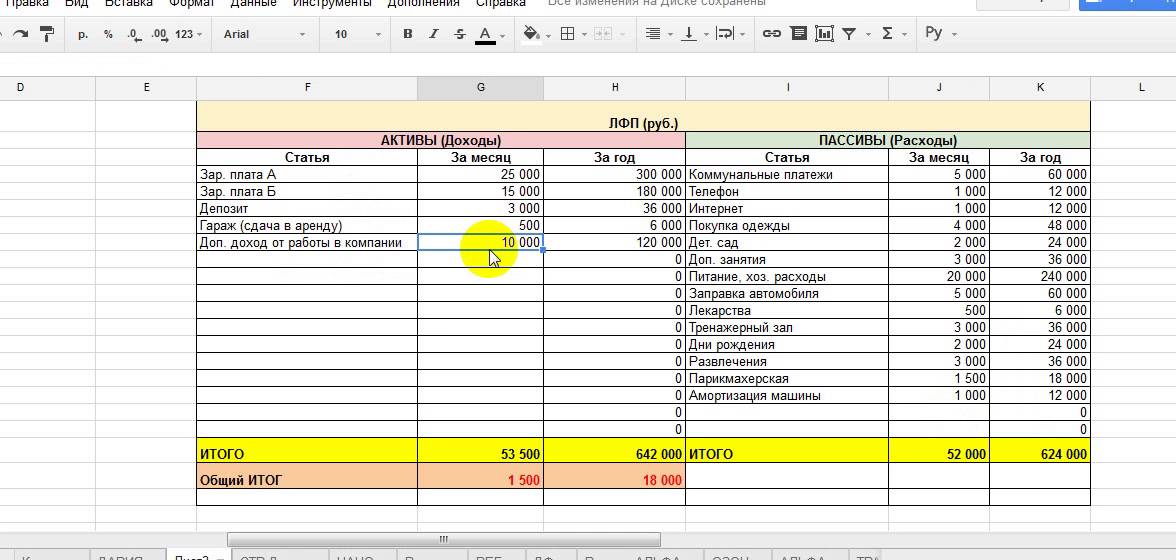
Task: Click the Заправка автомобиля cell
Action: click(x=787, y=294)
